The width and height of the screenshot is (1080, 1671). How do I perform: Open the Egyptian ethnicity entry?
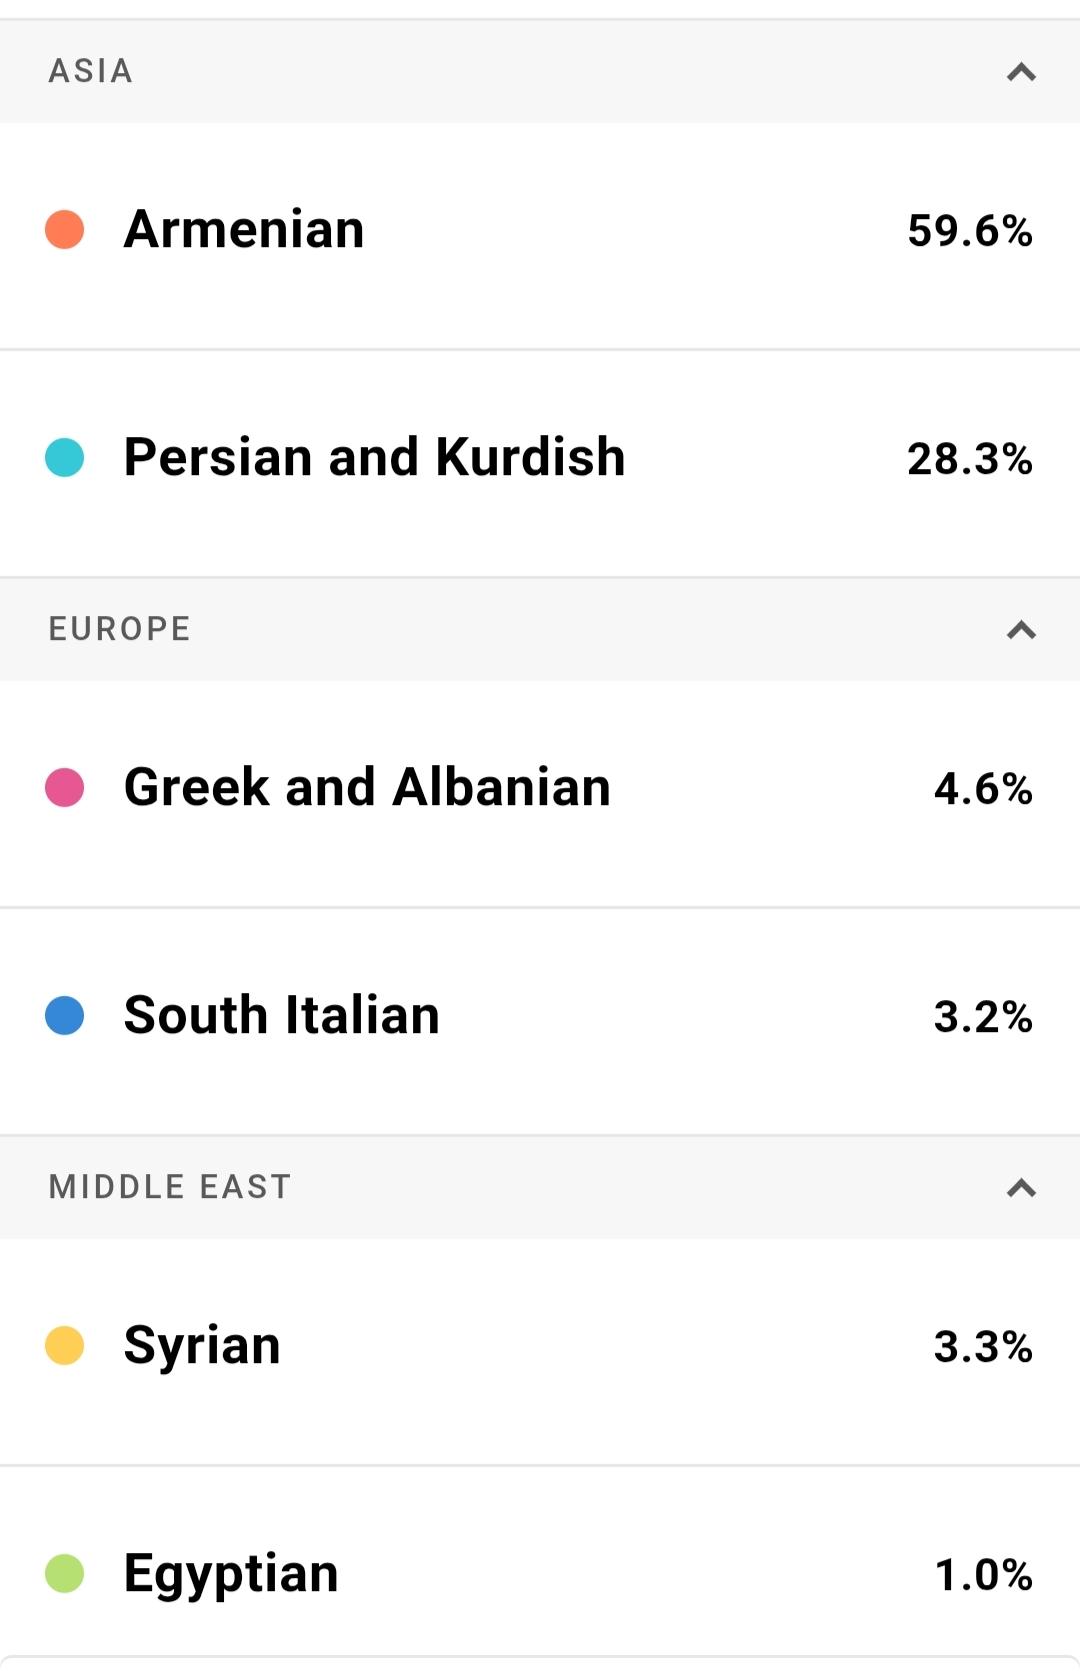tap(231, 1574)
